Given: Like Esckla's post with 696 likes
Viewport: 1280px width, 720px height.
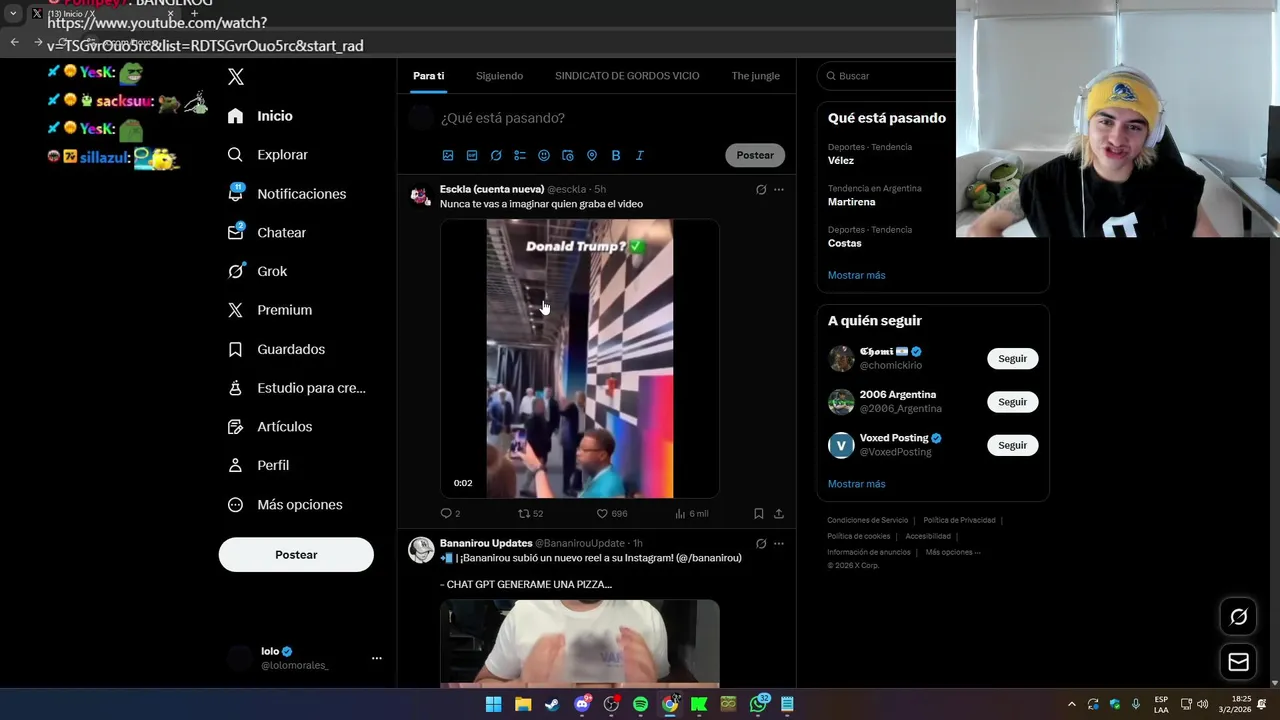Looking at the screenshot, I should 612,513.
